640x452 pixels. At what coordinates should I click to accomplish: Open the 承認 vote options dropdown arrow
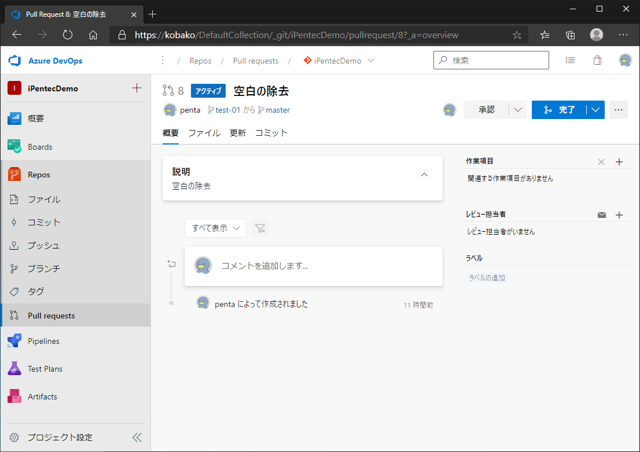click(x=518, y=110)
